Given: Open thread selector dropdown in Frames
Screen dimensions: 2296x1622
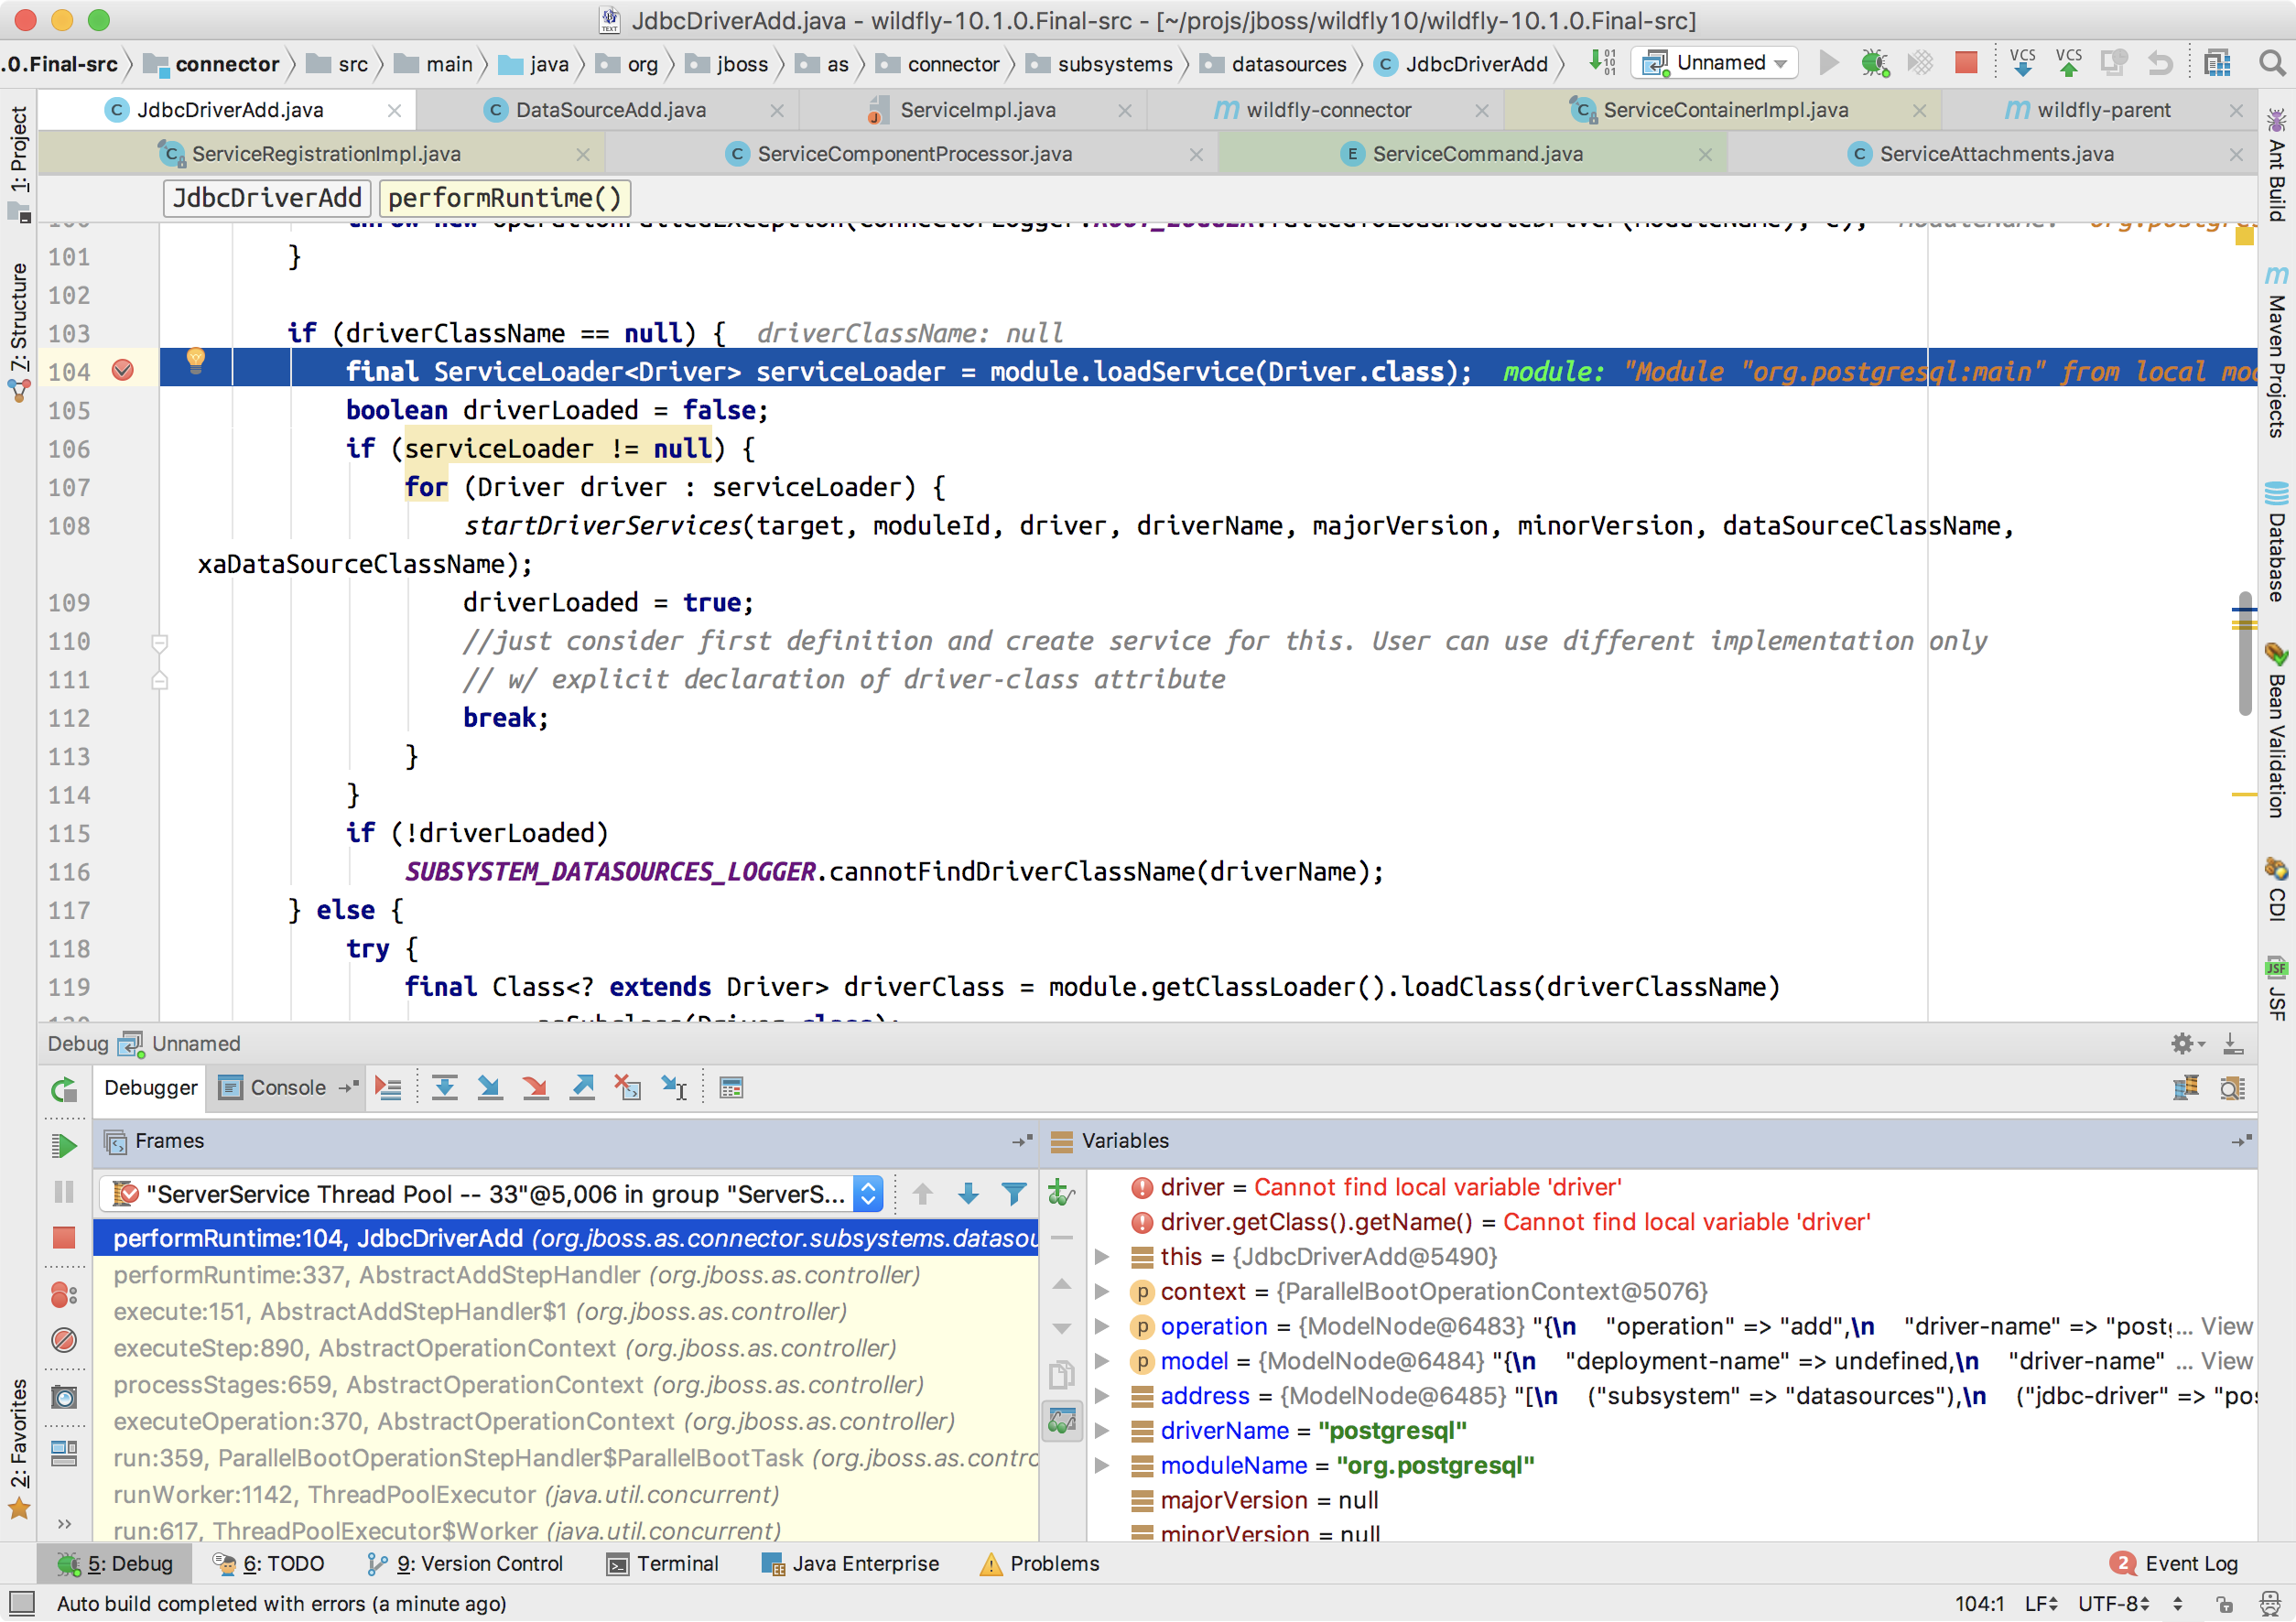Looking at the screenshot, I should [868, 1194].
